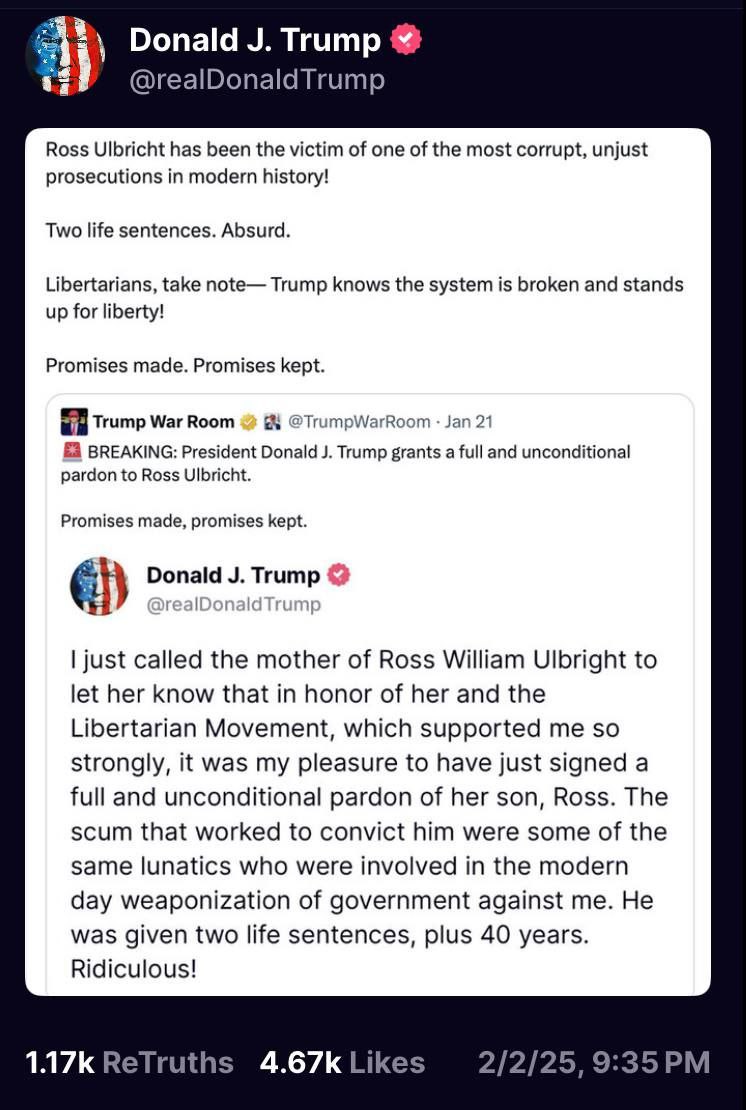
Task: Click the gold verified badge beside Trump War Room
Action: click(248, 422)
